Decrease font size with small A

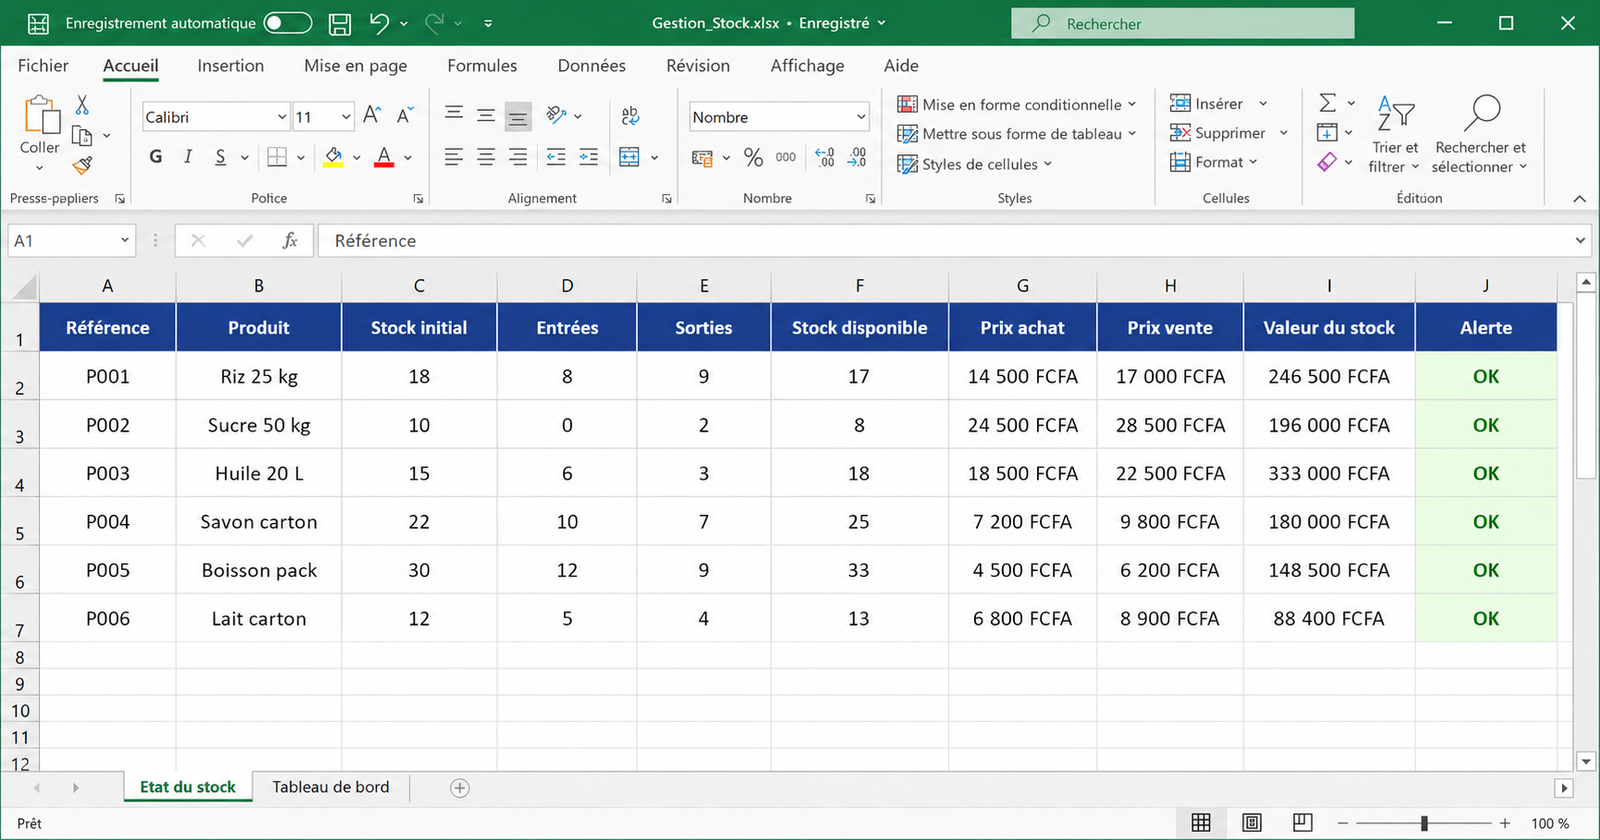click(x=404, y=116)
